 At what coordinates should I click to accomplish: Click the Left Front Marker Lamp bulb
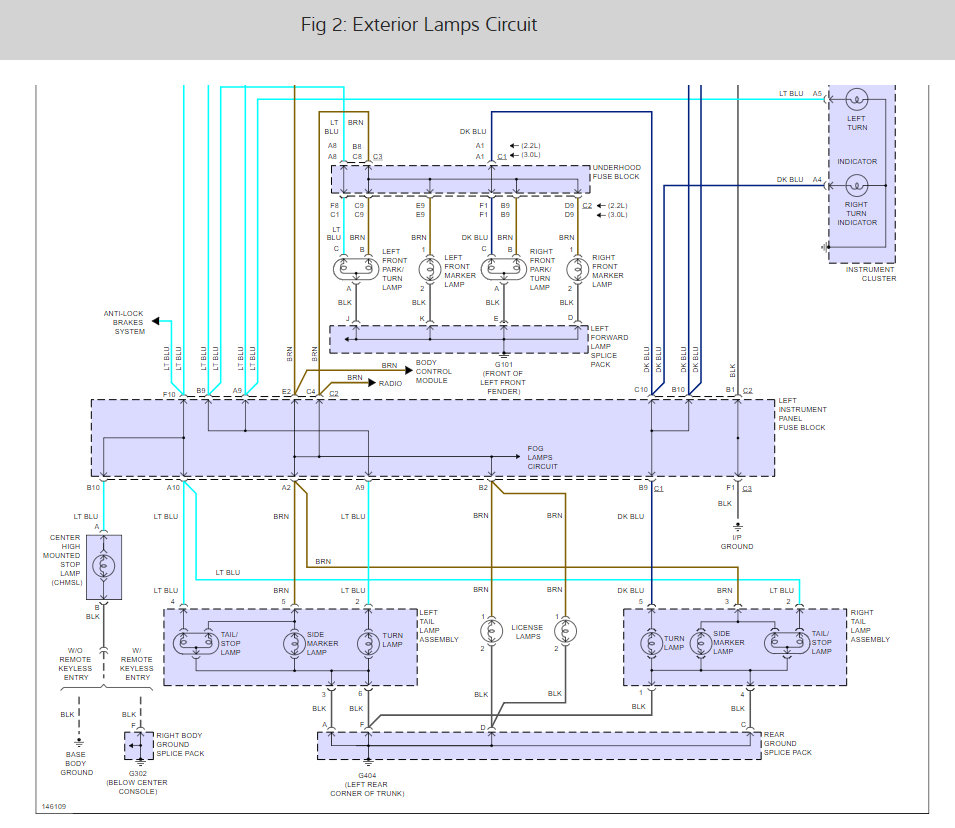pyautogui.click(x=429, y=269)
